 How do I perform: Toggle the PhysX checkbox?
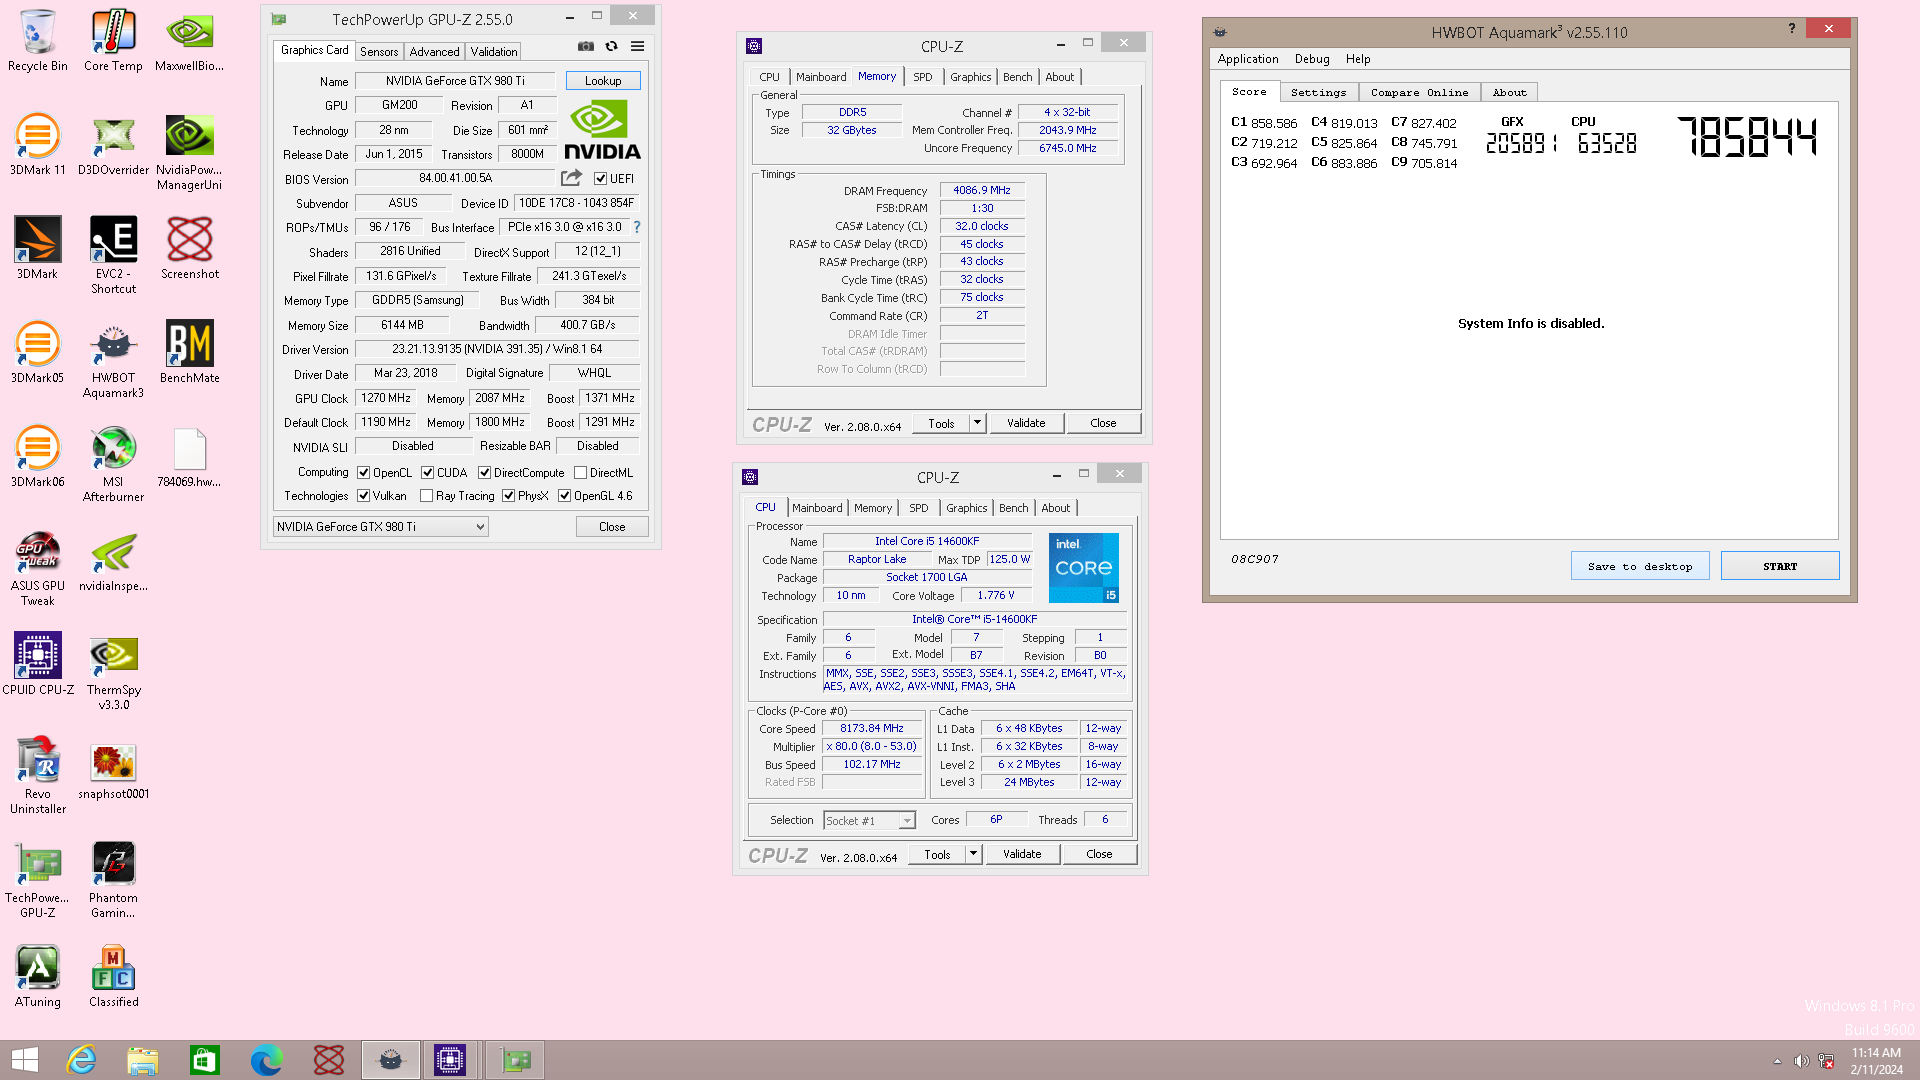coord(509,496)
